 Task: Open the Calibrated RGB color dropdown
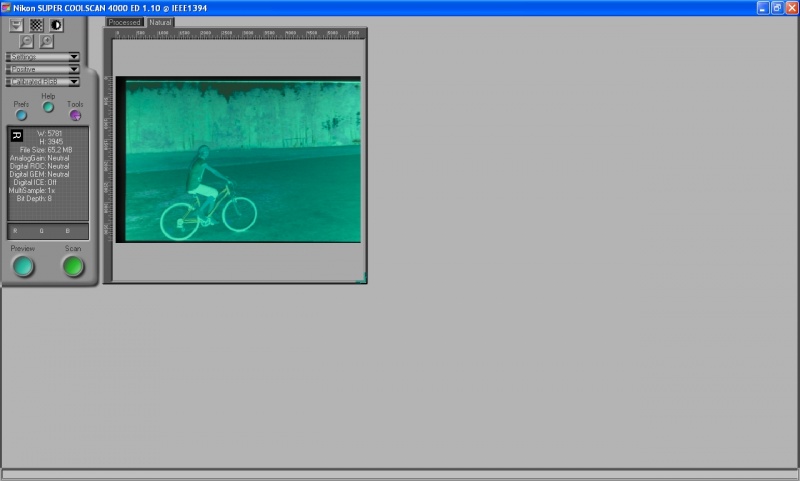tap(42, 82)
